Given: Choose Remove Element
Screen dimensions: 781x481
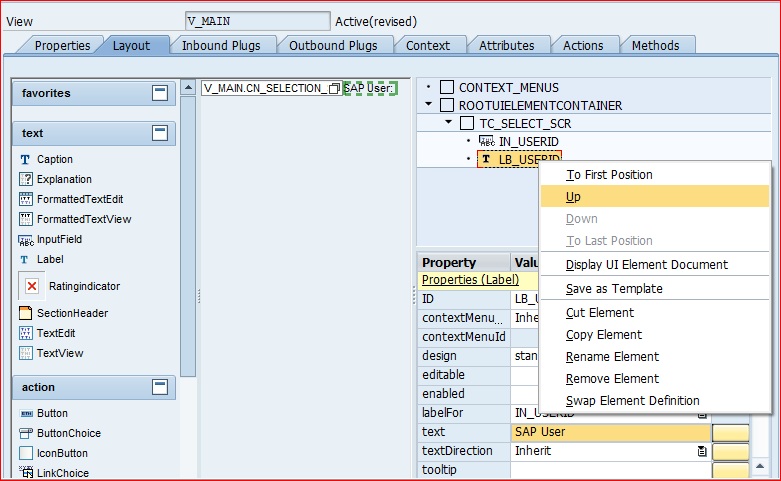Looking at the screenshot, I should (x=655, y=378).
